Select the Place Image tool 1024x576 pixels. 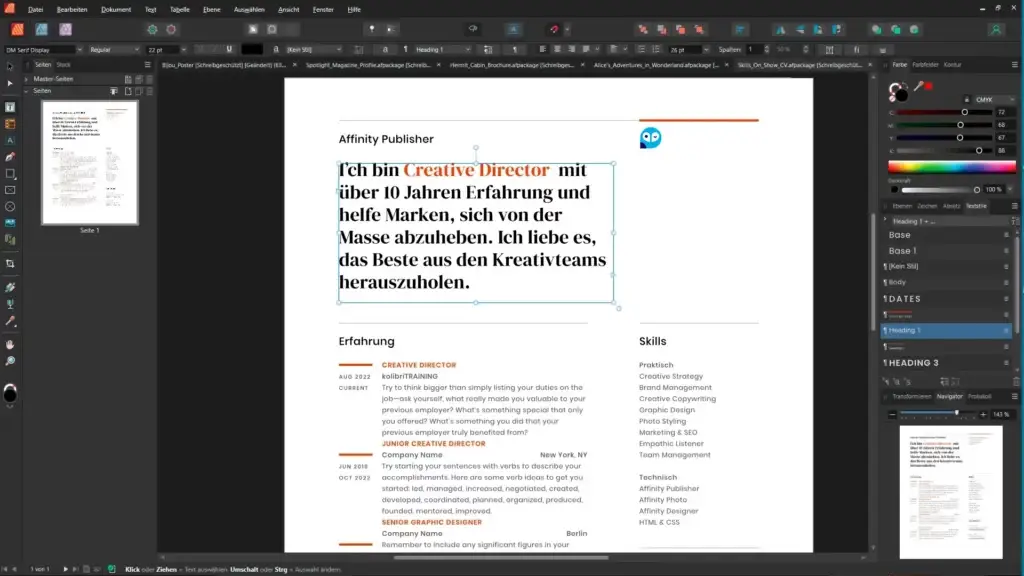[x=10, y=223]
